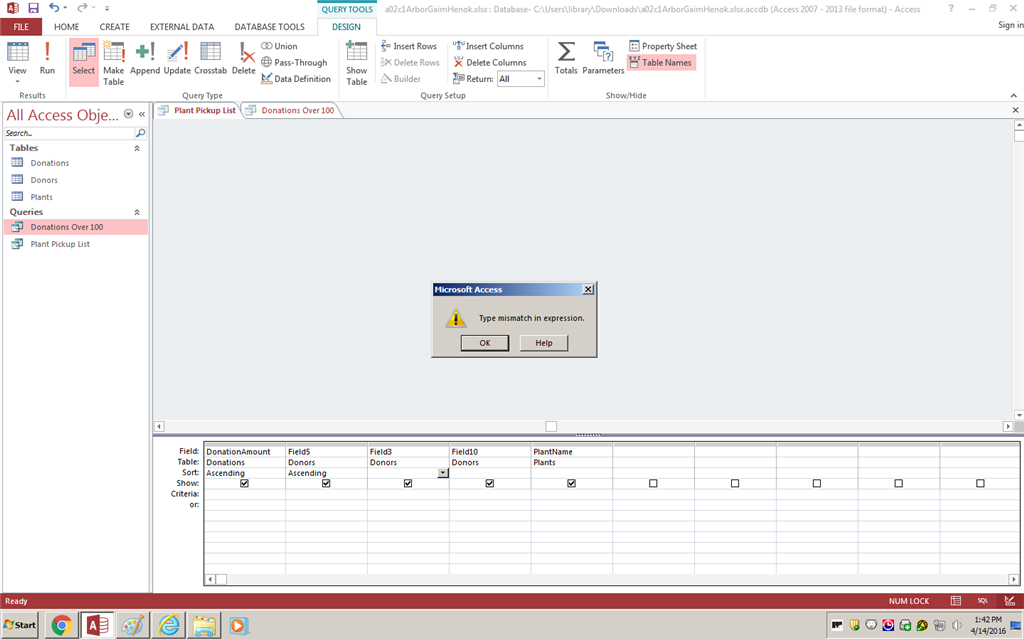Open Windows Start menu
The image size is (1024, 640).
coord(20,625)
